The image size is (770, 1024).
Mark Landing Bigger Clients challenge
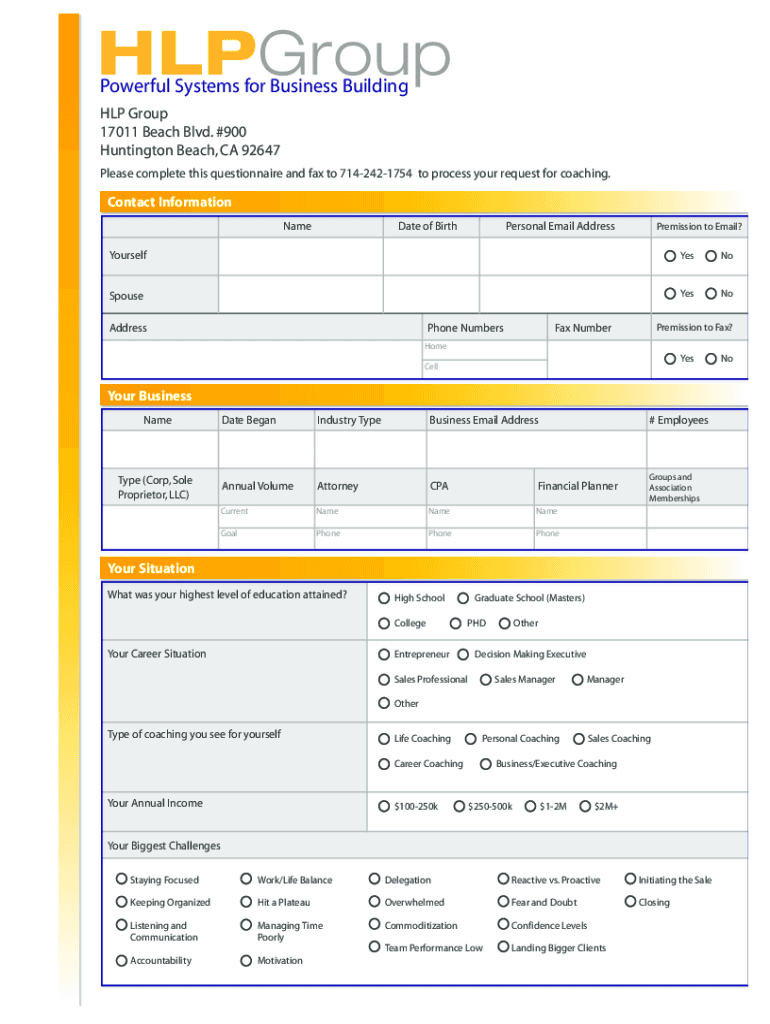pyautogui.click(x=503, y=947)
